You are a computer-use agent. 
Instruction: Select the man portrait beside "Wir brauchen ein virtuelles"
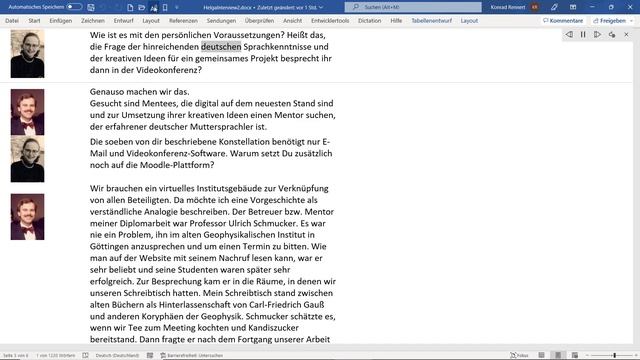point(27,217)
